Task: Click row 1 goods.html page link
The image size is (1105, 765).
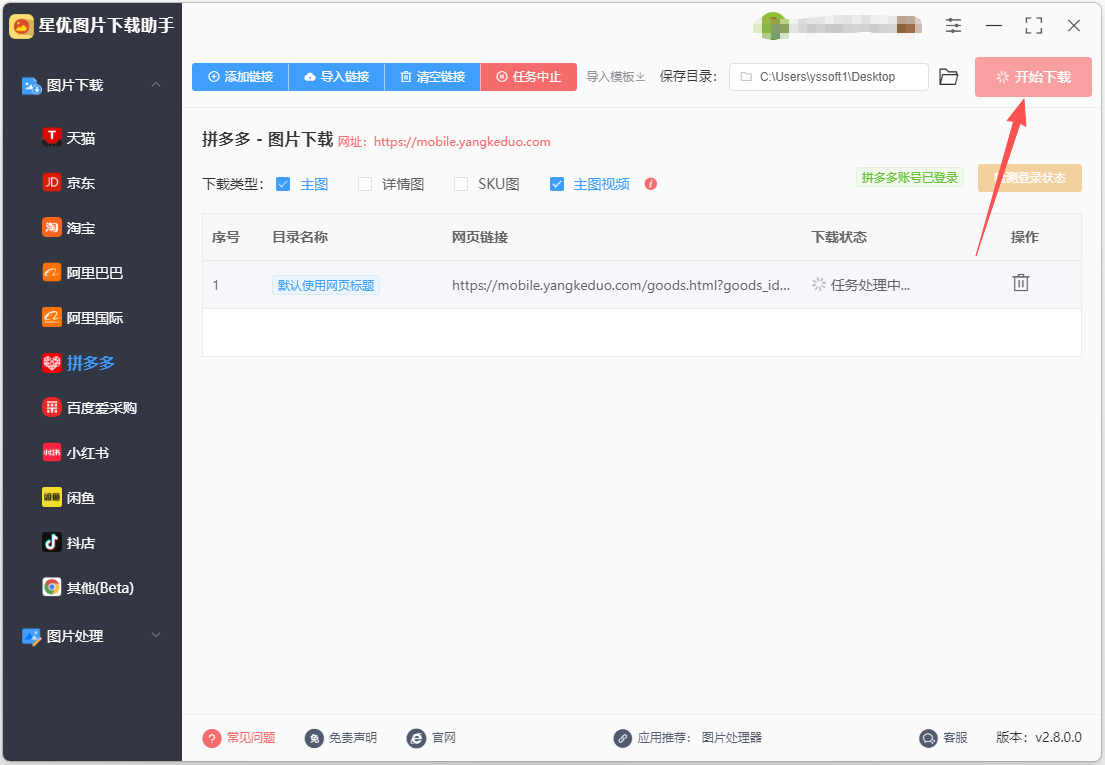Action: tap(621, 285)
